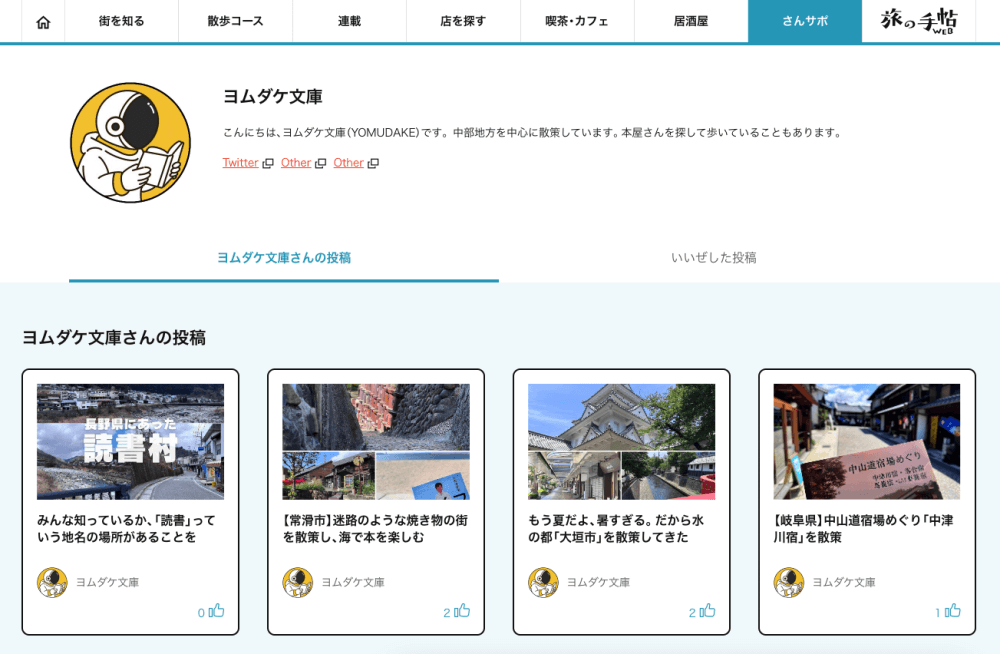
Task: Click the first Other external link
Action: click(296, 163)
